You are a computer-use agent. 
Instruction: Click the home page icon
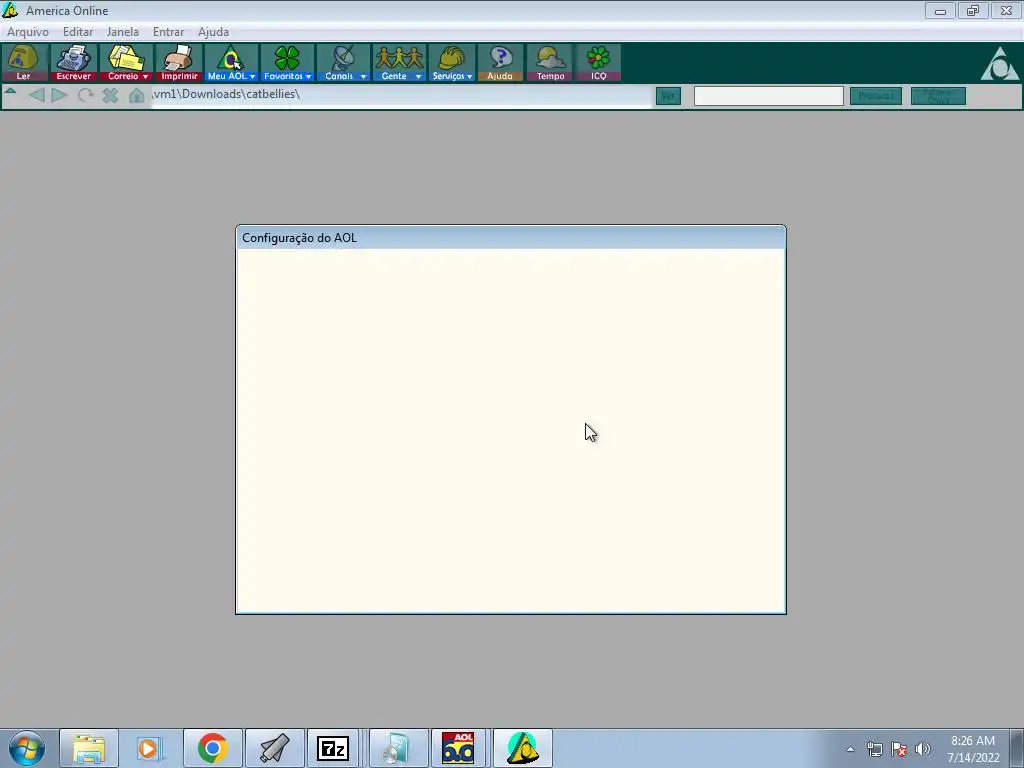pos(136,95)
